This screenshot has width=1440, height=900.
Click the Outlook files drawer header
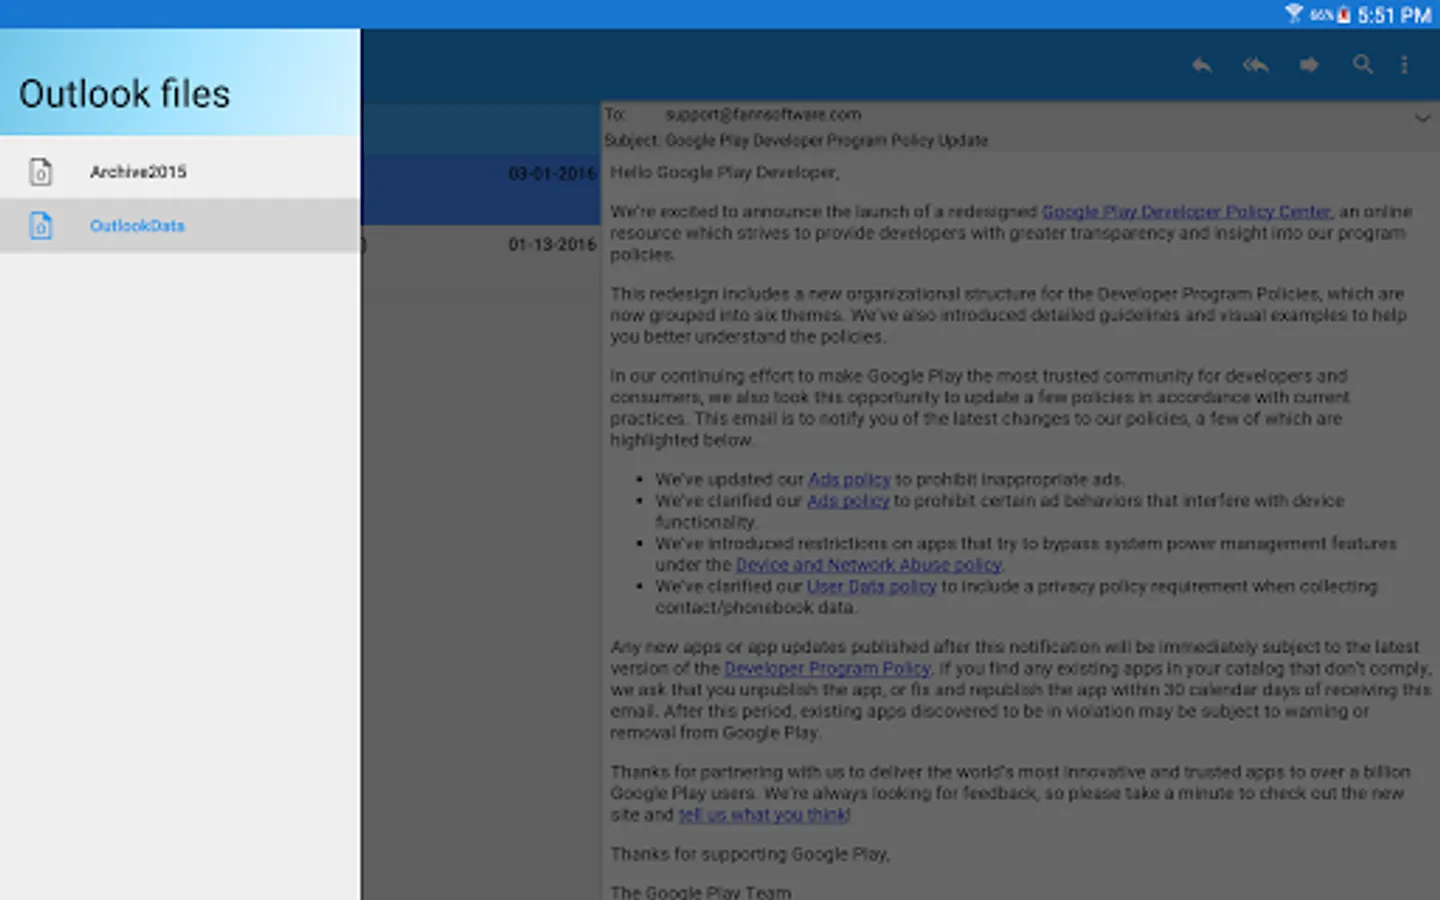pyautogui.click(x=180, y=82)
